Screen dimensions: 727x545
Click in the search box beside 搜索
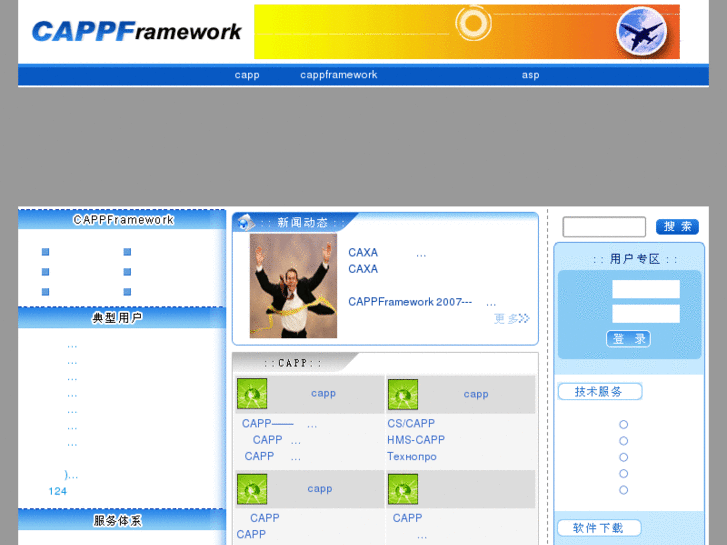tap(604, 227)
